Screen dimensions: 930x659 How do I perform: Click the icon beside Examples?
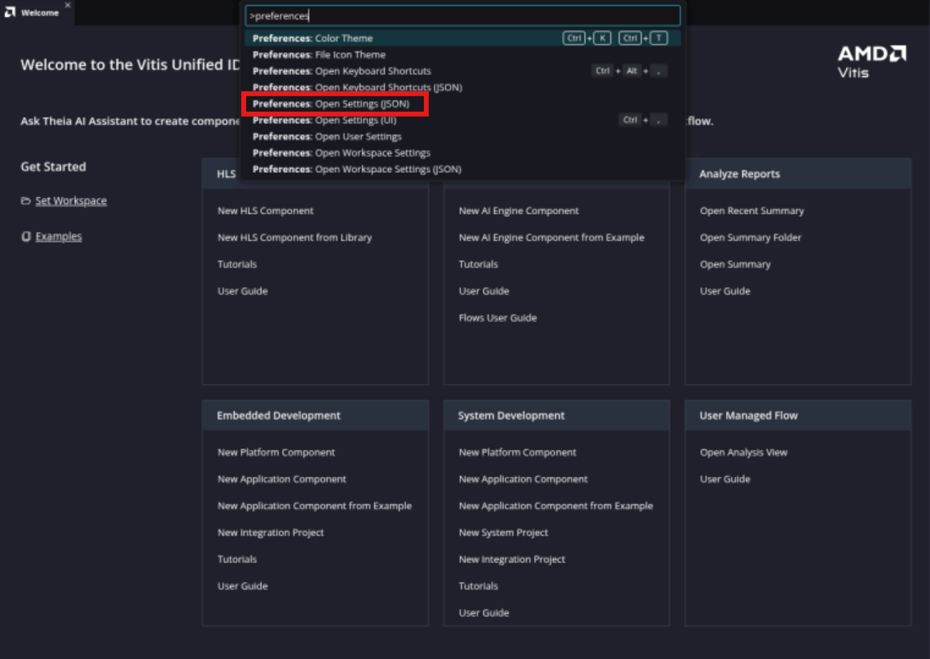coord(26,236)
